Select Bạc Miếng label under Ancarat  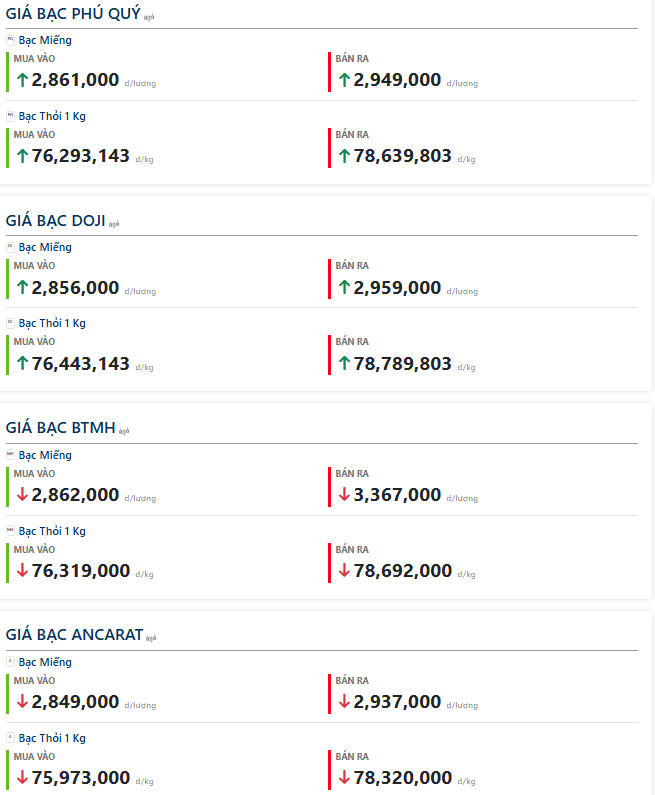(x=45, y=662)
